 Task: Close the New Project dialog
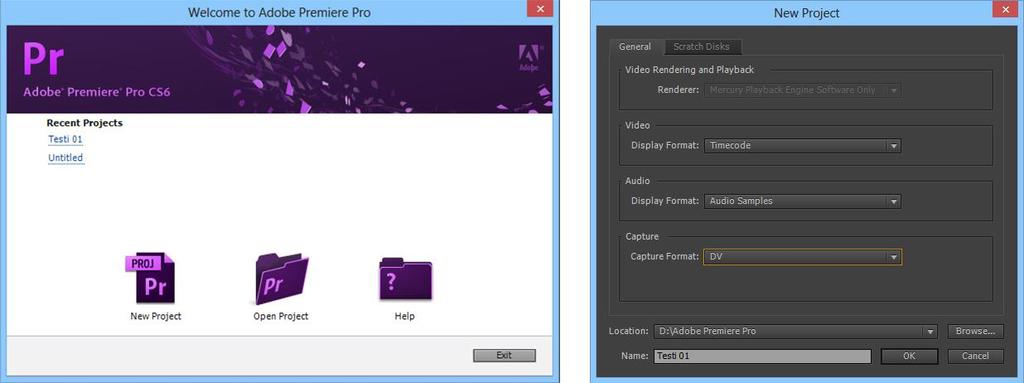pyautogui.click(x=1005, y=9)
